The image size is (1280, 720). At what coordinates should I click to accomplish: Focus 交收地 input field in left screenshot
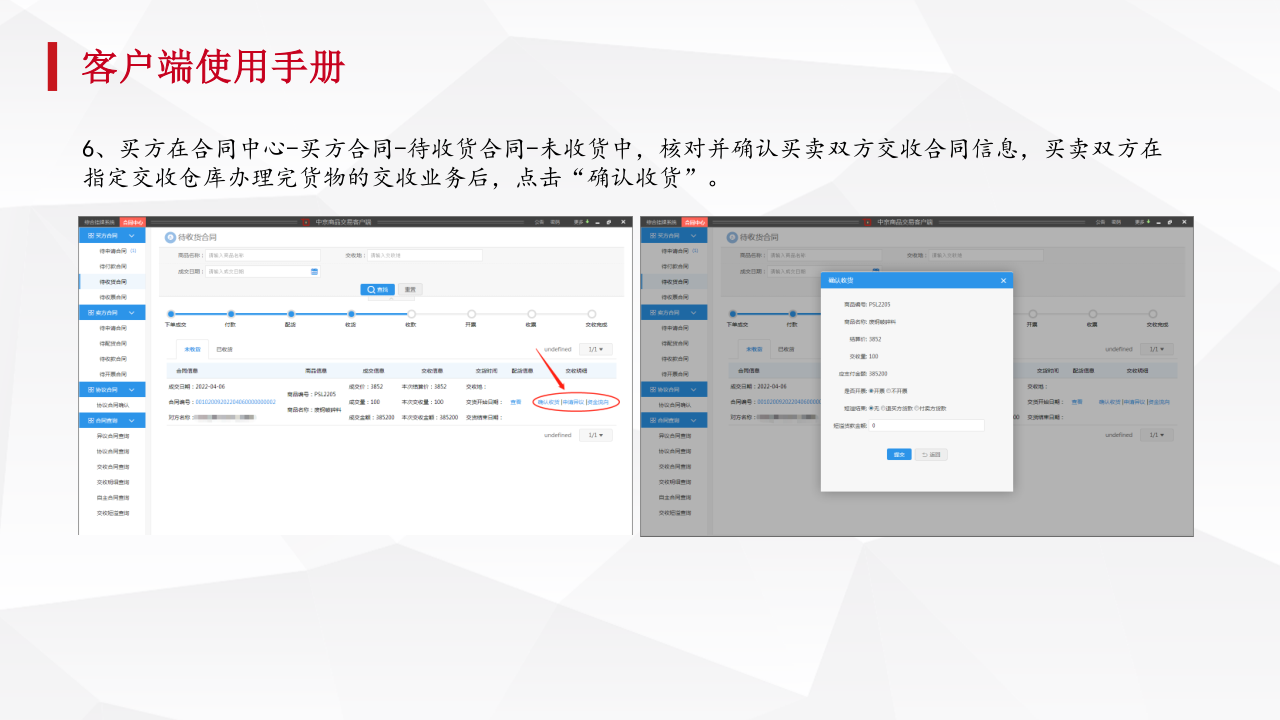(424, 255)
